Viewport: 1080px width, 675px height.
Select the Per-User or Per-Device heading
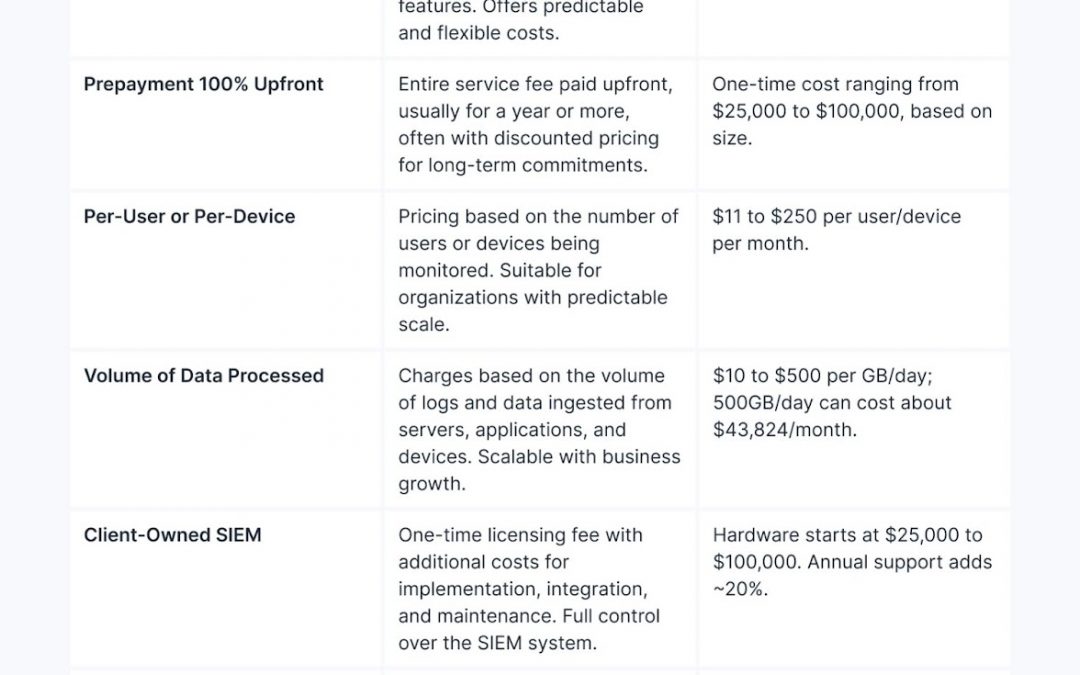[x=189, y=216]
